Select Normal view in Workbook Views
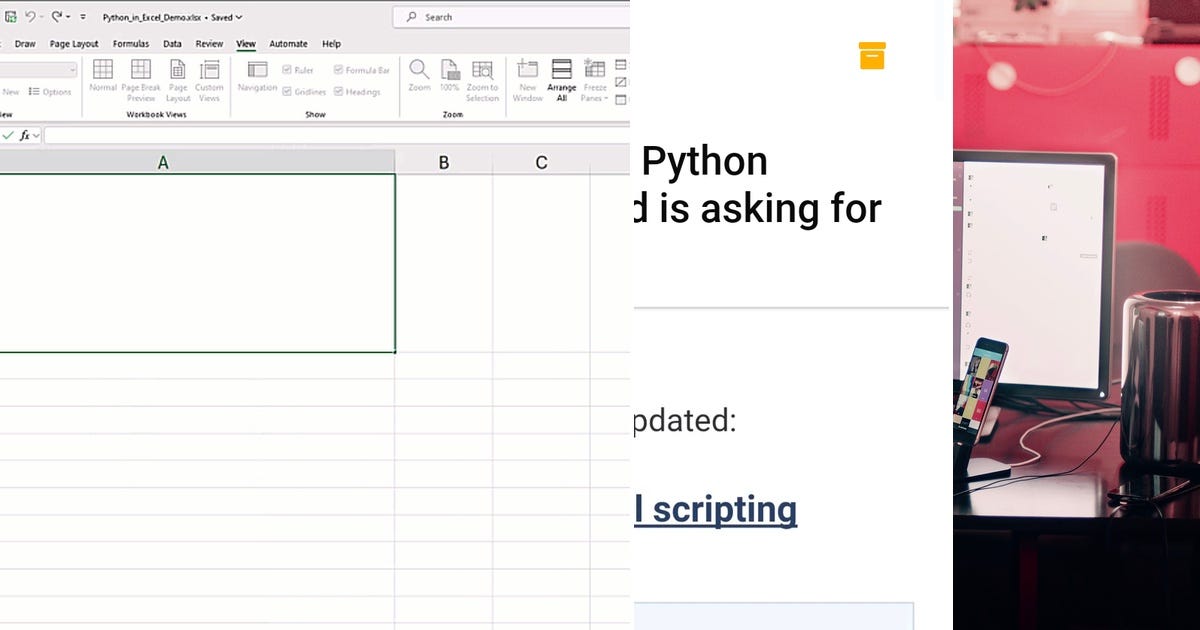This screenshot has height=630, width=1200. point(103,80)
